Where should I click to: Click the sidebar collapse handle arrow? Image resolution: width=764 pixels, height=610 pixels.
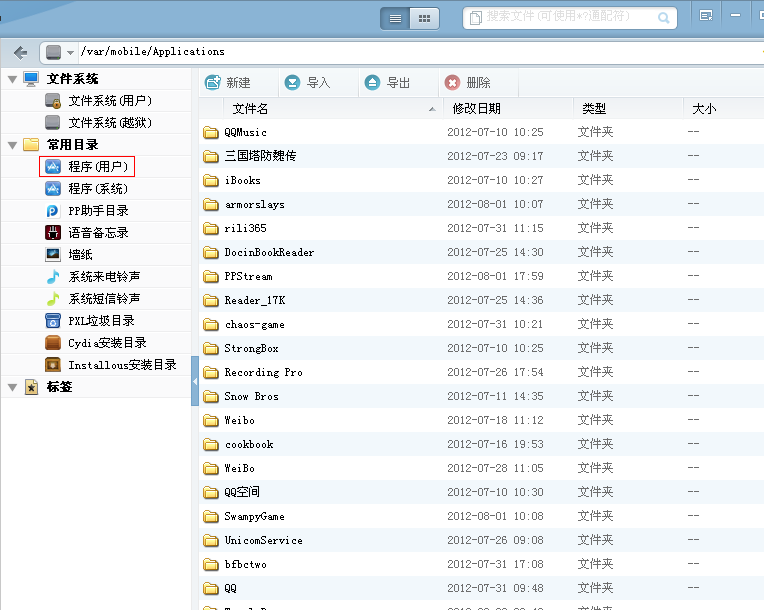point(195,370)
